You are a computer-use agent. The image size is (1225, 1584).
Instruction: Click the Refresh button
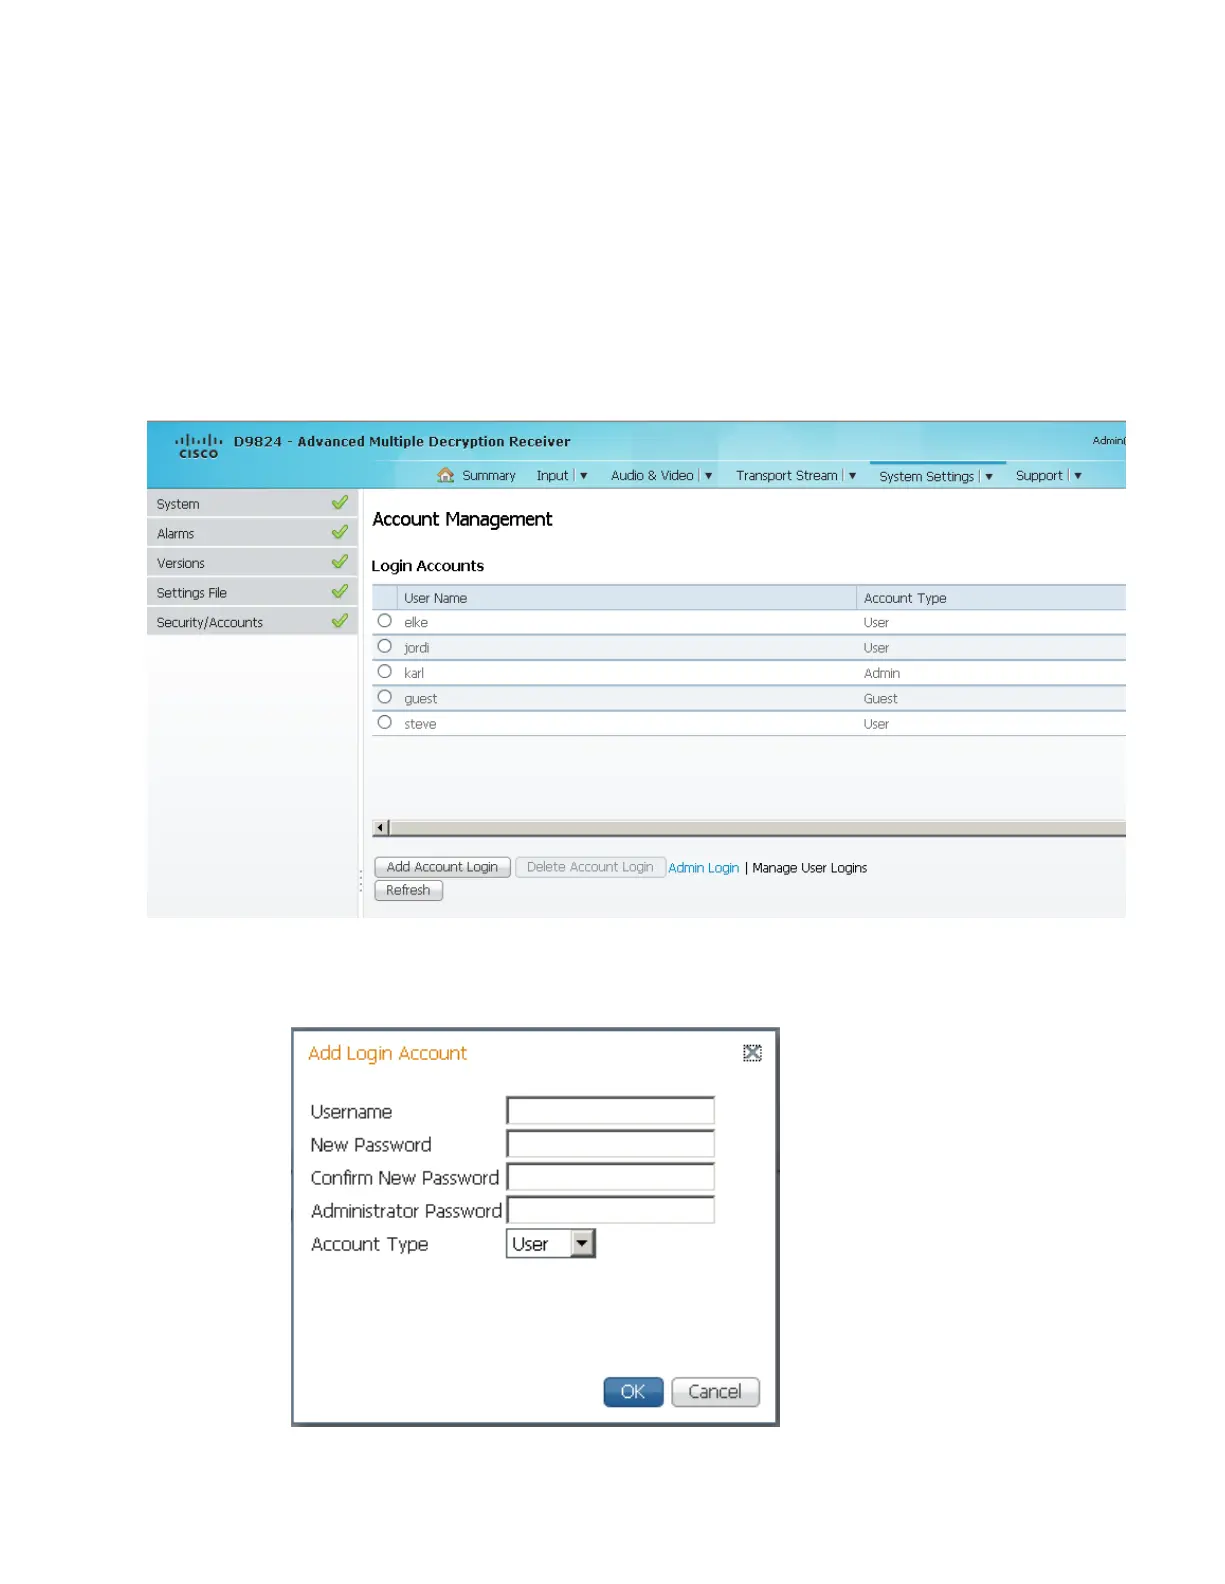tap(408, 890)
